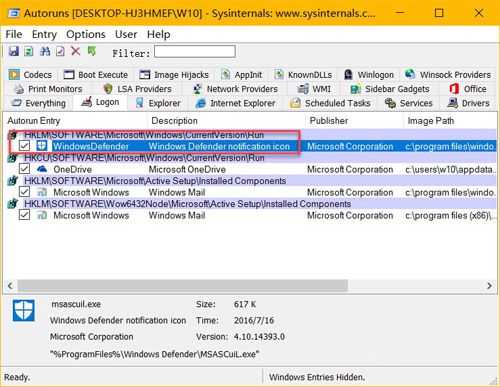
Task: Click the red Delete X icon
Action: pyautogui.click(x=76, y=51)
